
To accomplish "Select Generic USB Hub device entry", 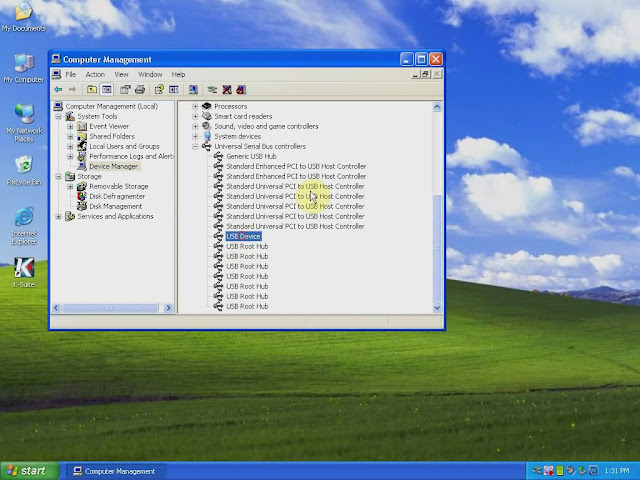I will click(x=251, y=156).
